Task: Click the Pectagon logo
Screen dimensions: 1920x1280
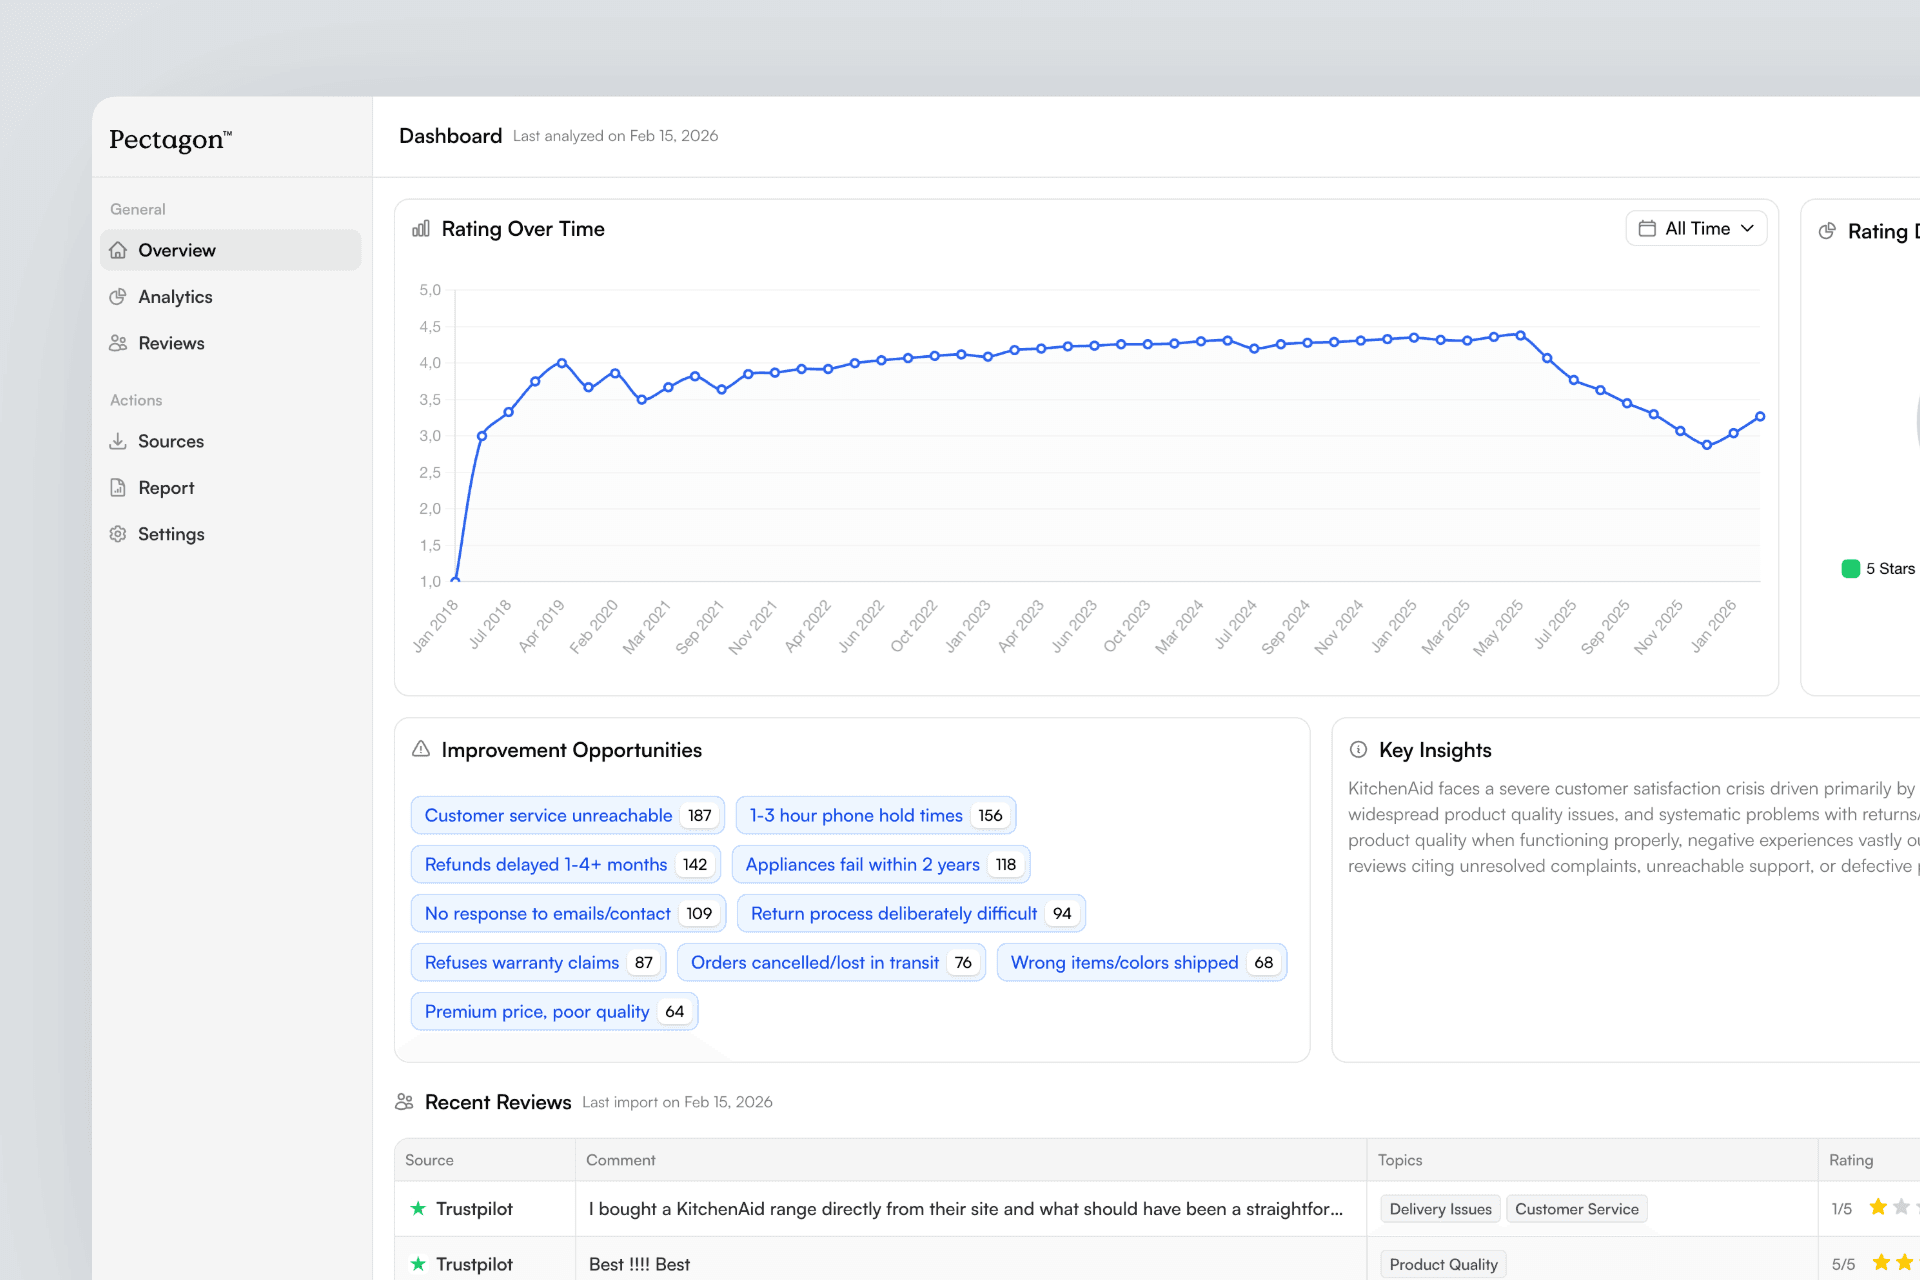Action: 170,139
